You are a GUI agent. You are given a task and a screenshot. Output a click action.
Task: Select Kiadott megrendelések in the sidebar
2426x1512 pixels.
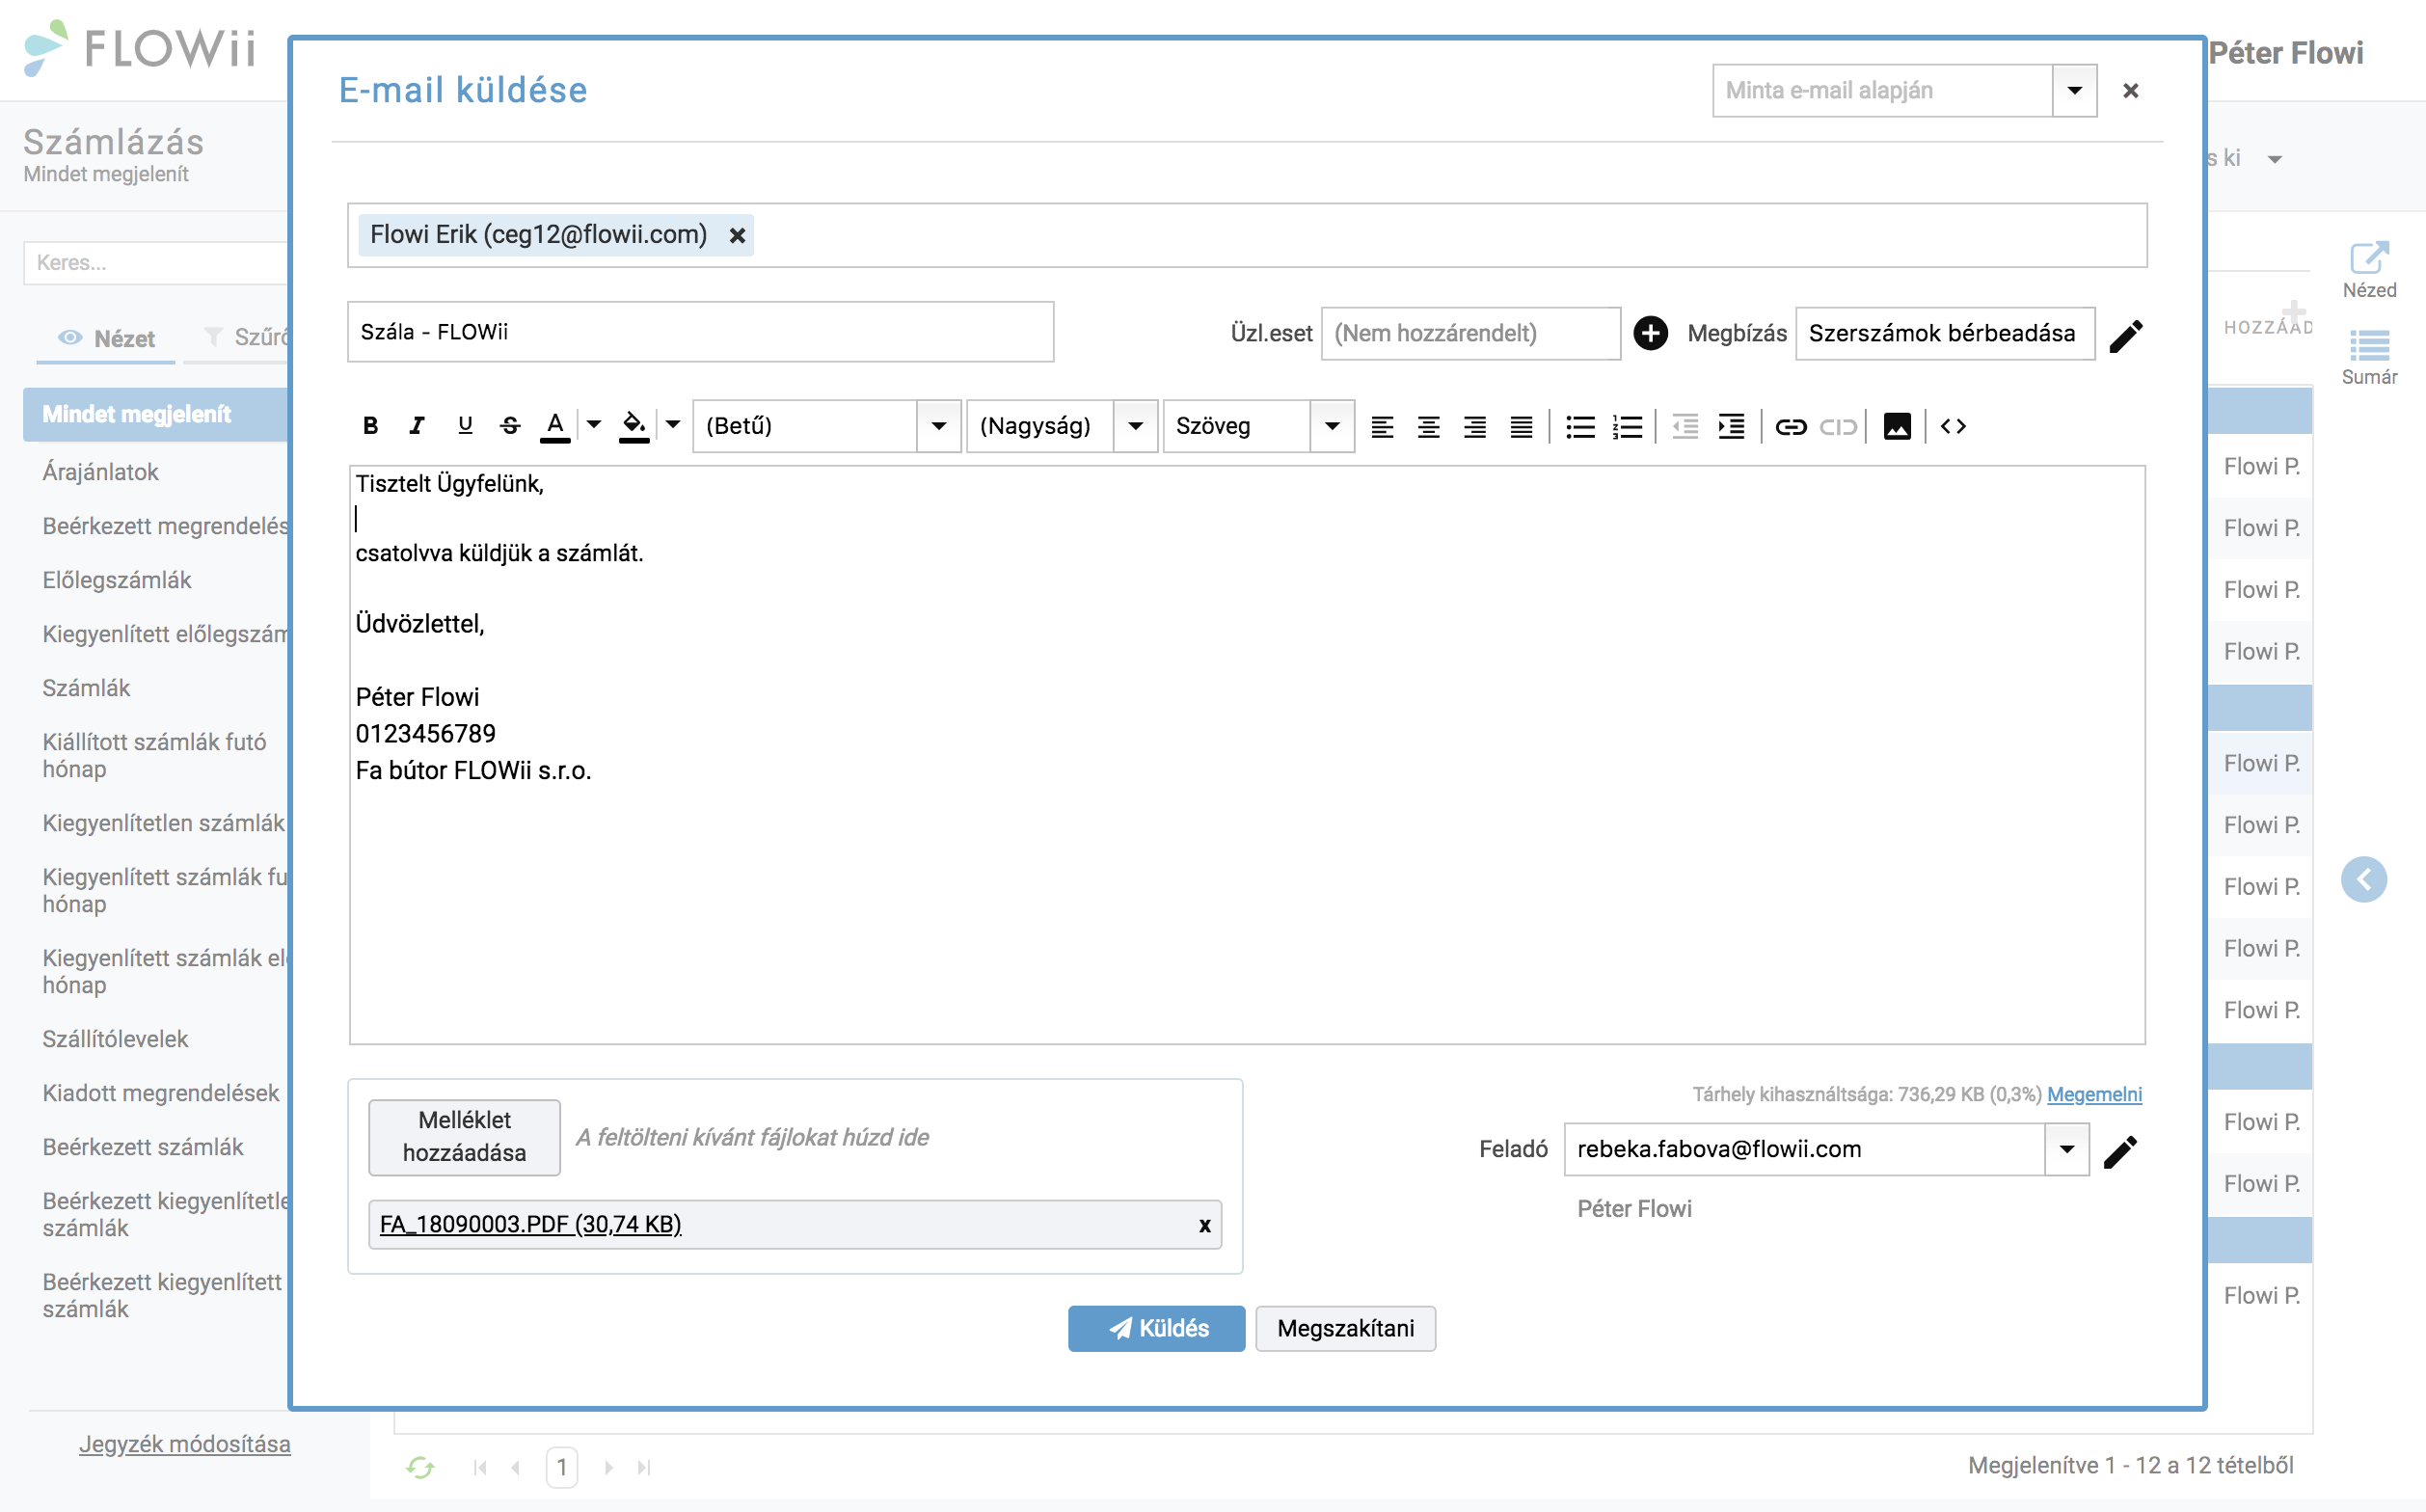tap(160, 1093)
